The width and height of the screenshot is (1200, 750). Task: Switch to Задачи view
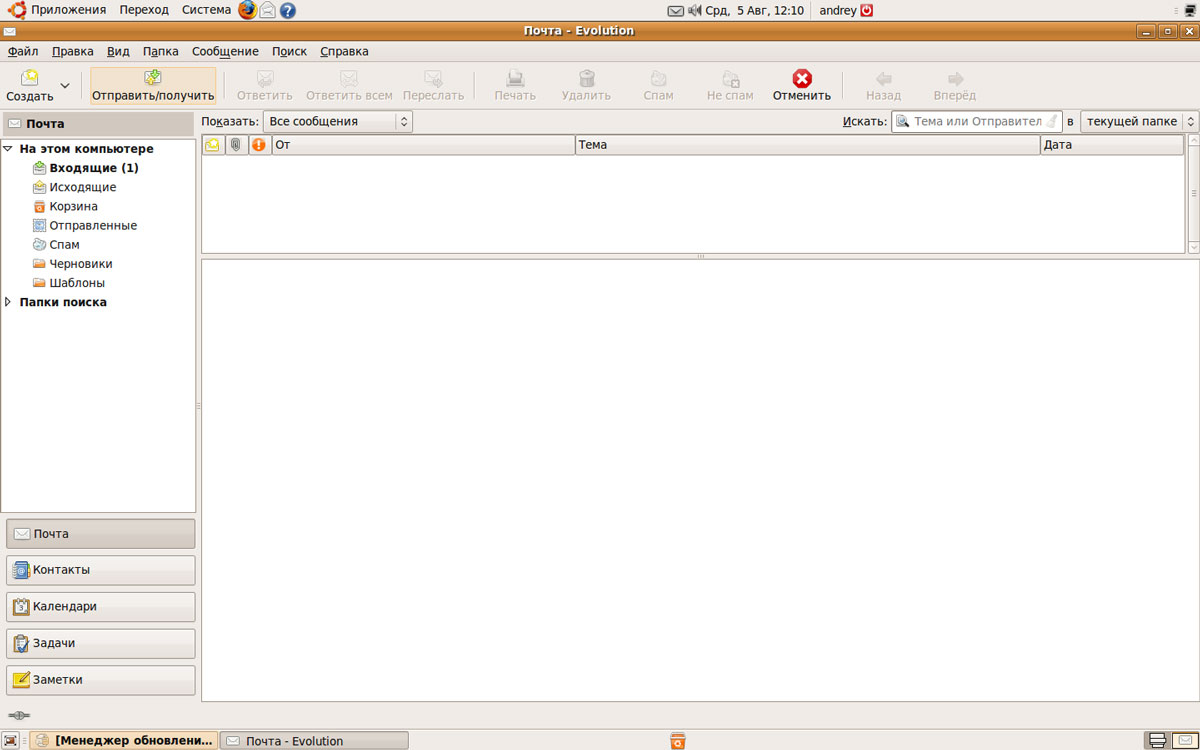pyautogui.click(x=101, y=643)
